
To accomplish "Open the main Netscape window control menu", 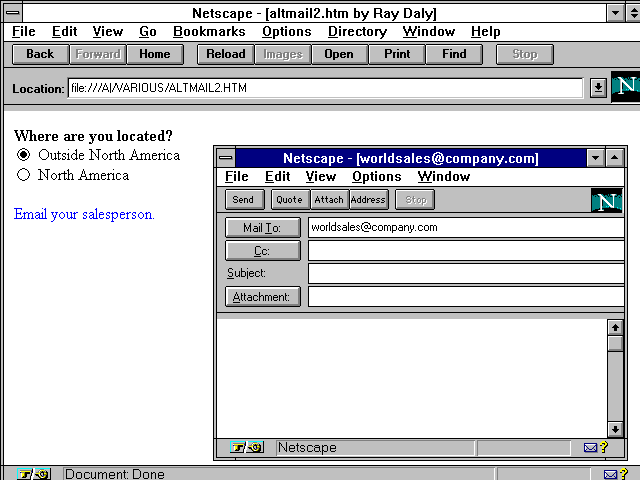I will [x=12, y=13].
